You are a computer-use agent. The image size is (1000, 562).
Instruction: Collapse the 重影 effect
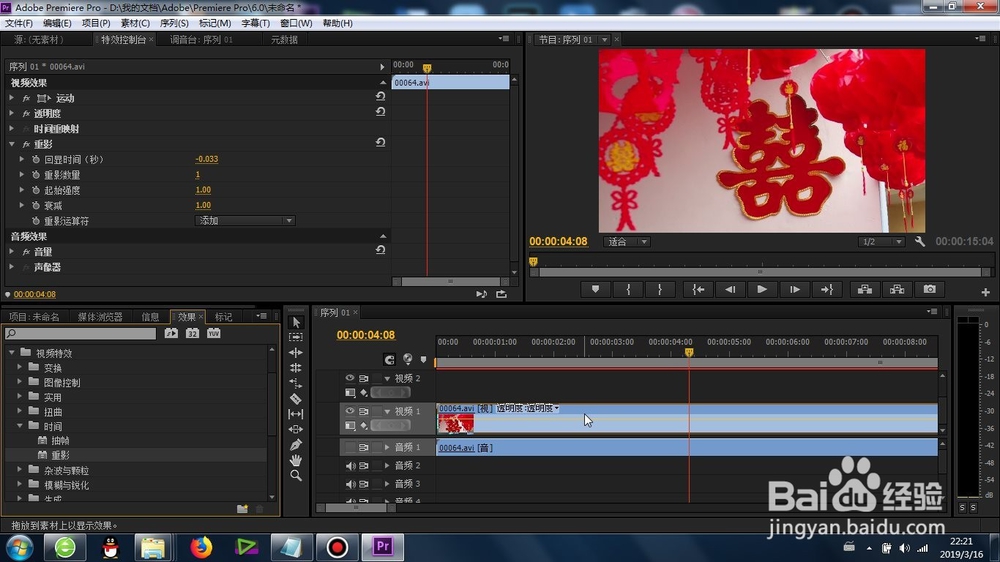click(x=11, y=144)
